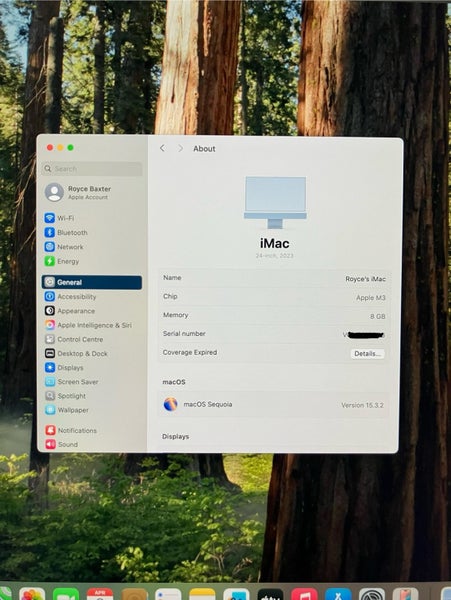
Task: Select Sound in the sidebar
Action: (61, 444)
